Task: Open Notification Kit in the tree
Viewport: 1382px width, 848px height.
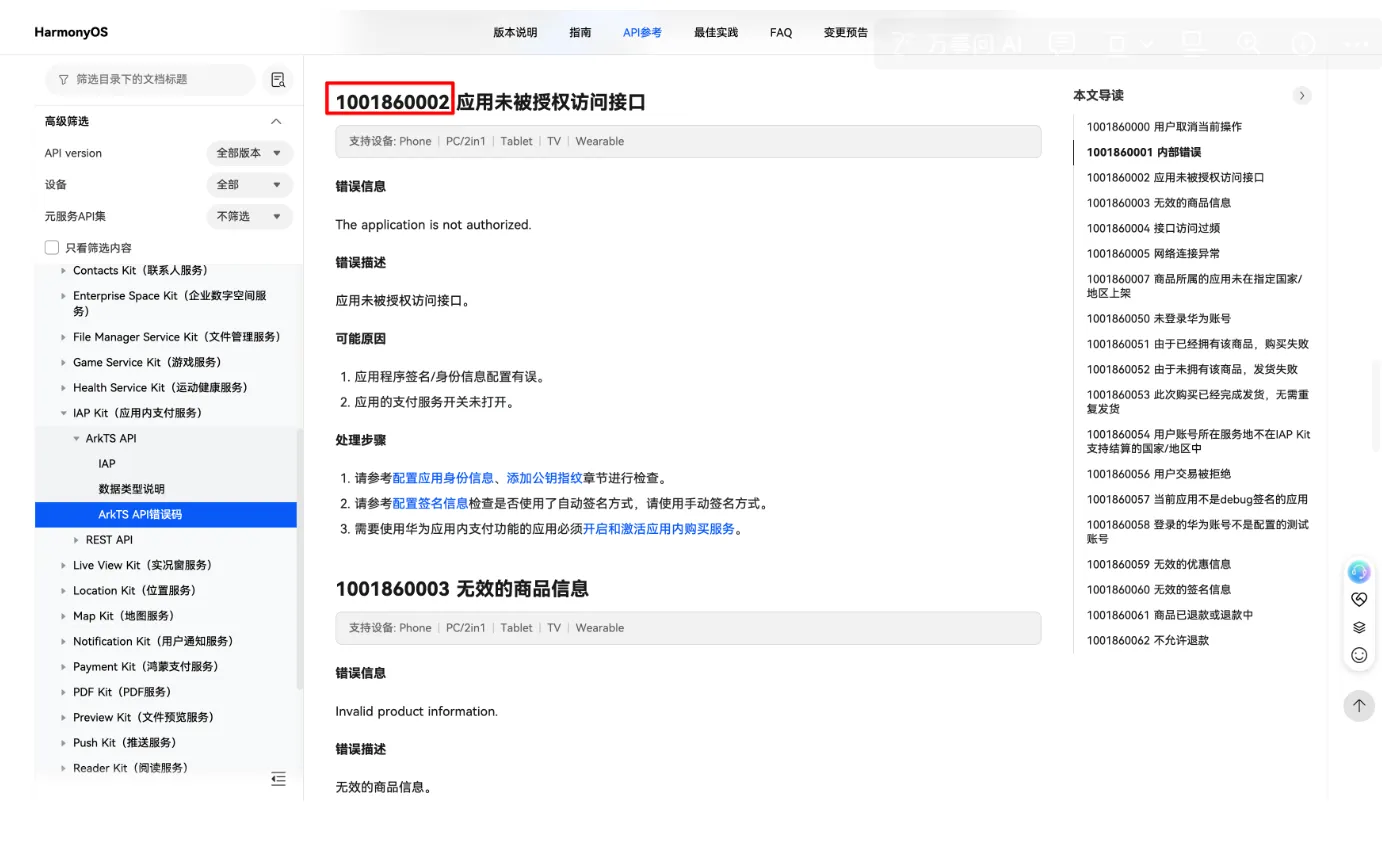Action: tap(153, 642)
